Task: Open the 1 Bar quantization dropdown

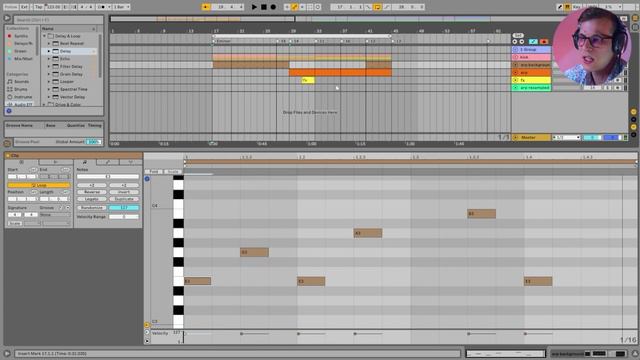Action: click(121, 7)
